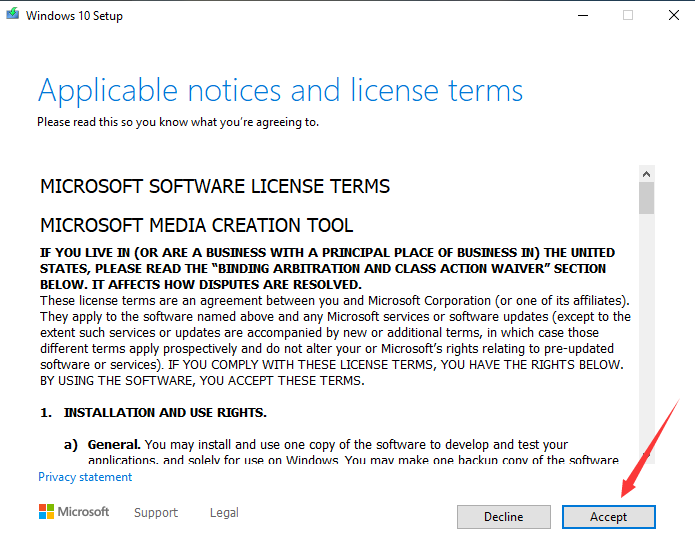Close the Windows 10 Setup window

(x=672, y=16)
